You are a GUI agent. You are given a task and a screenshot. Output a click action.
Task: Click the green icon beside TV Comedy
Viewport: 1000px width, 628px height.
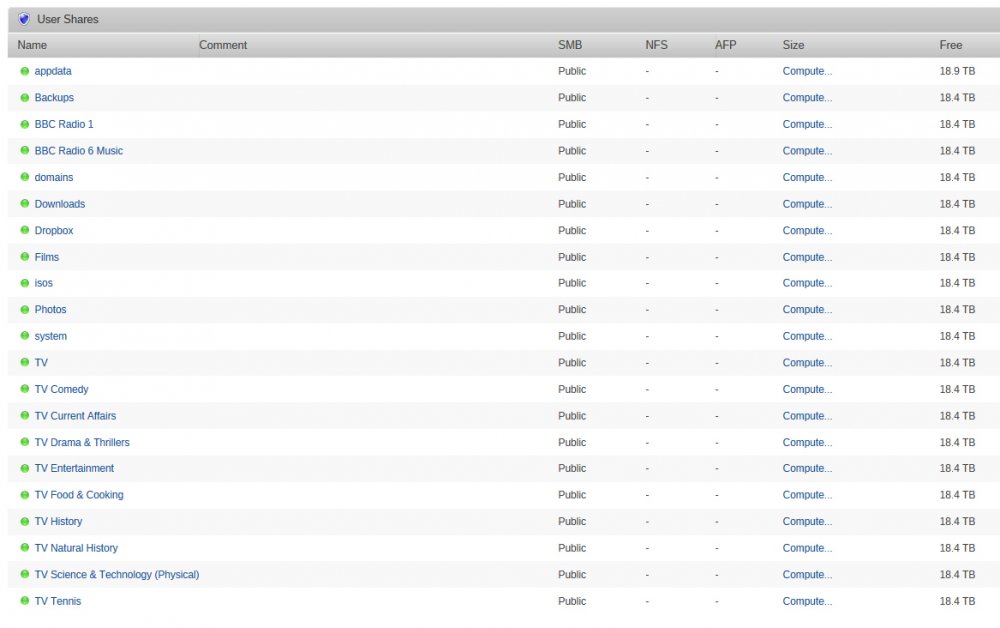[x=25, y=388]
